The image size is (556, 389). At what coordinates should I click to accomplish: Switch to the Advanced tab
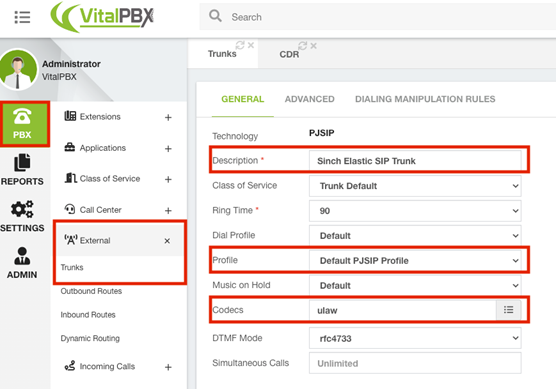pyautogui.click(x=310, y=99)
